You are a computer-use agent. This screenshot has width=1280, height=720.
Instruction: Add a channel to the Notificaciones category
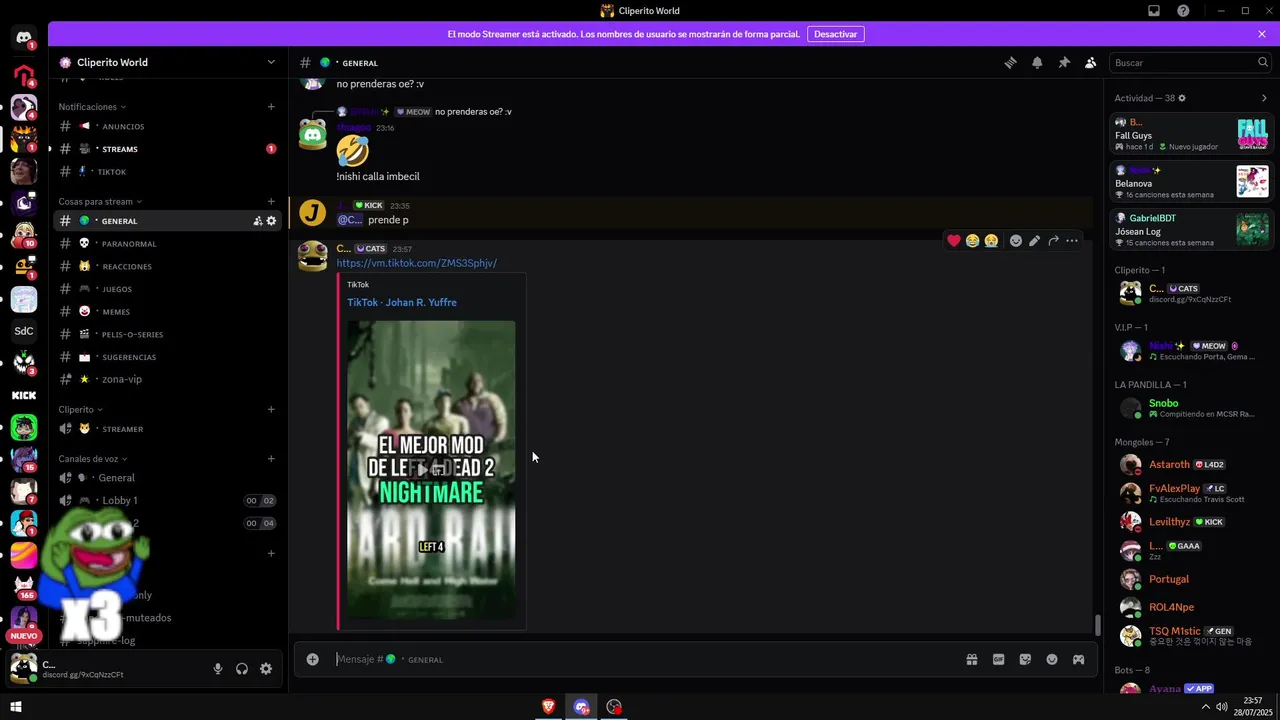pos(271,106)
